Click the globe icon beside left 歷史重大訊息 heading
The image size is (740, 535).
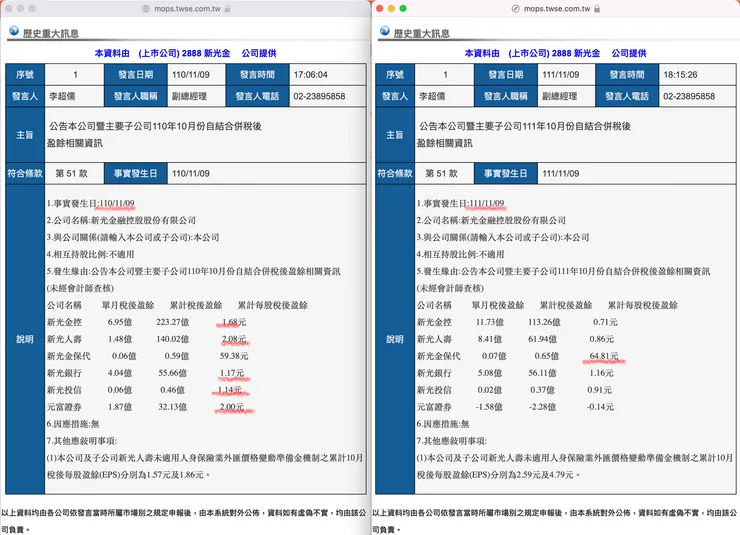pyautogui.click(x=14, y=31)
